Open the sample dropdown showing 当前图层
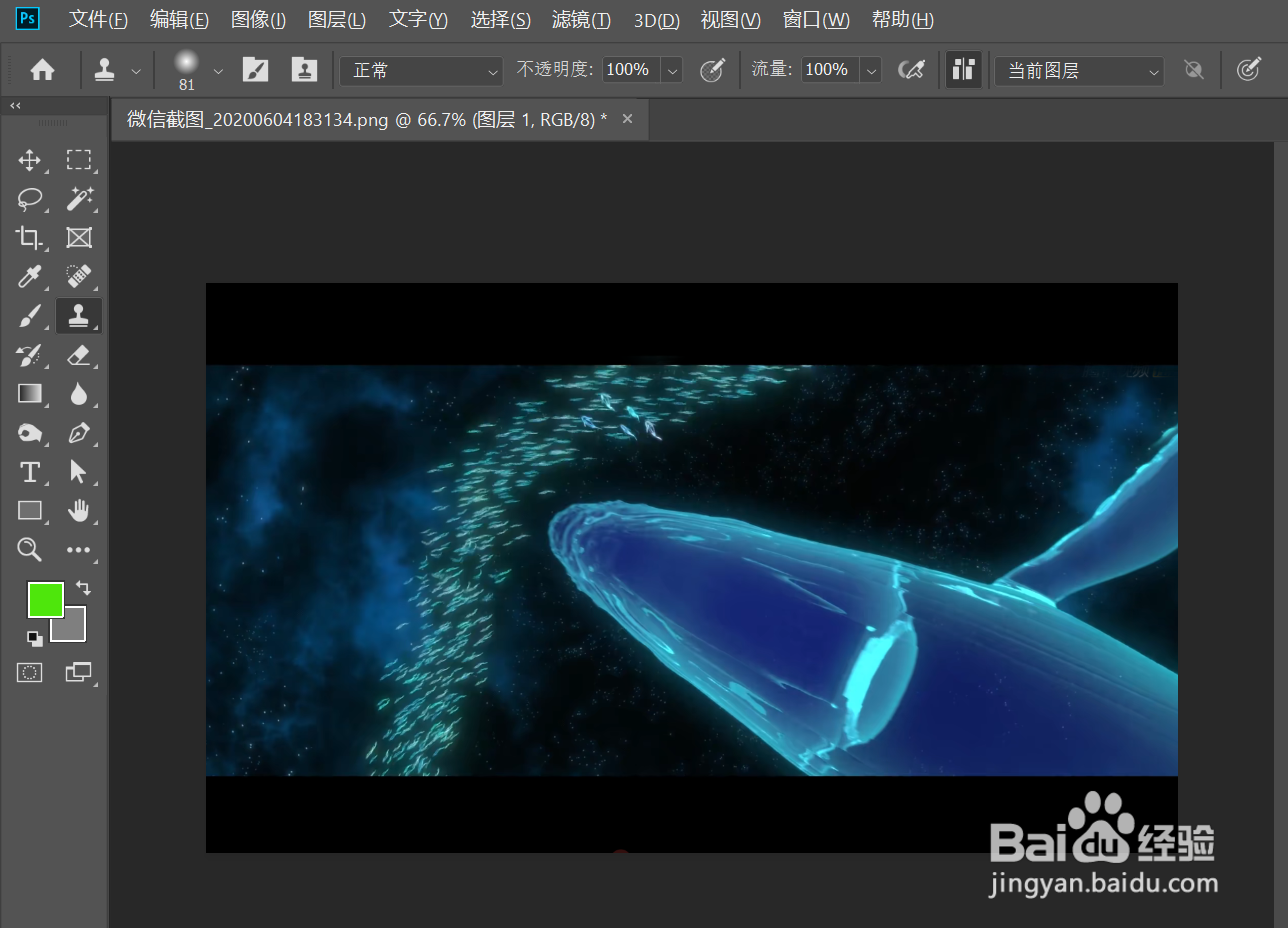1288x928 pixels. [1079, 70]
